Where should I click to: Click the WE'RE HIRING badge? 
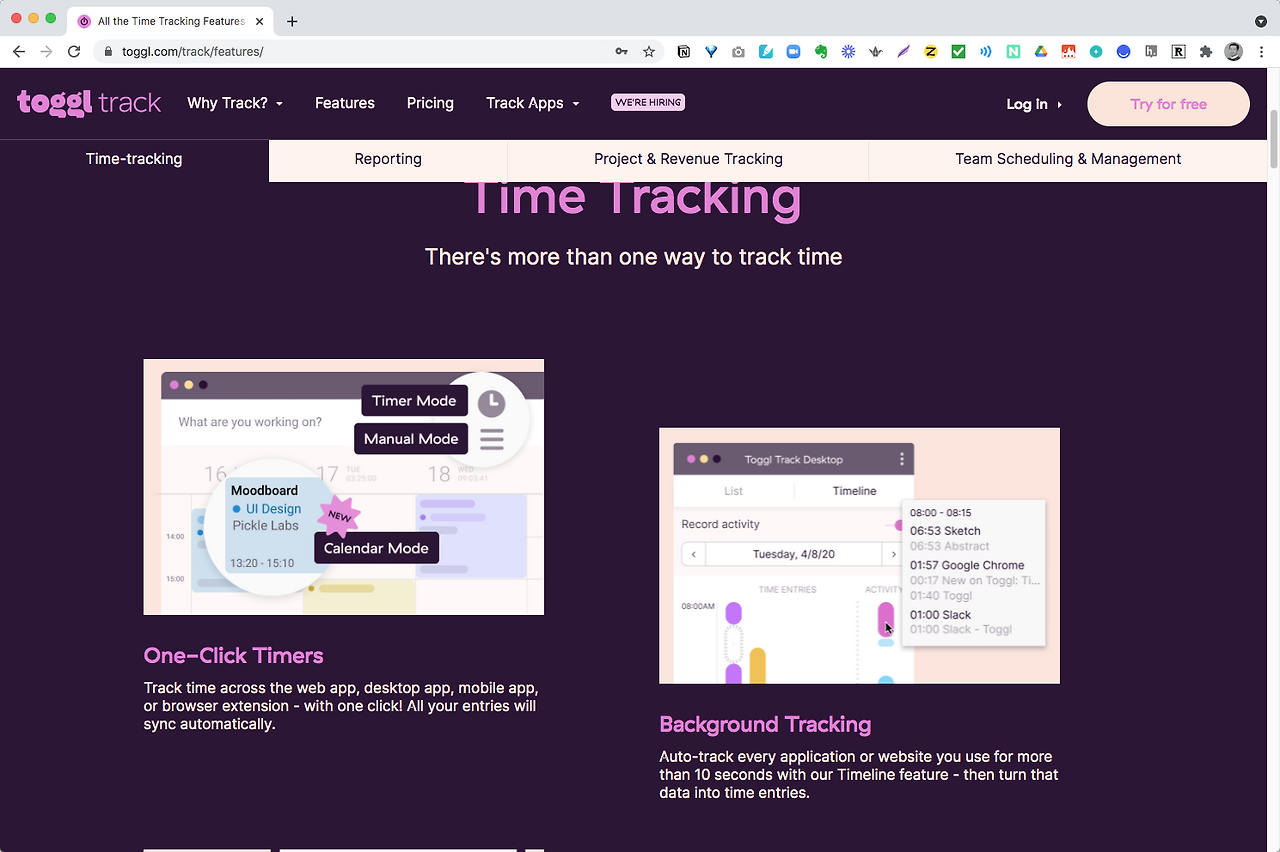(647, 101)
